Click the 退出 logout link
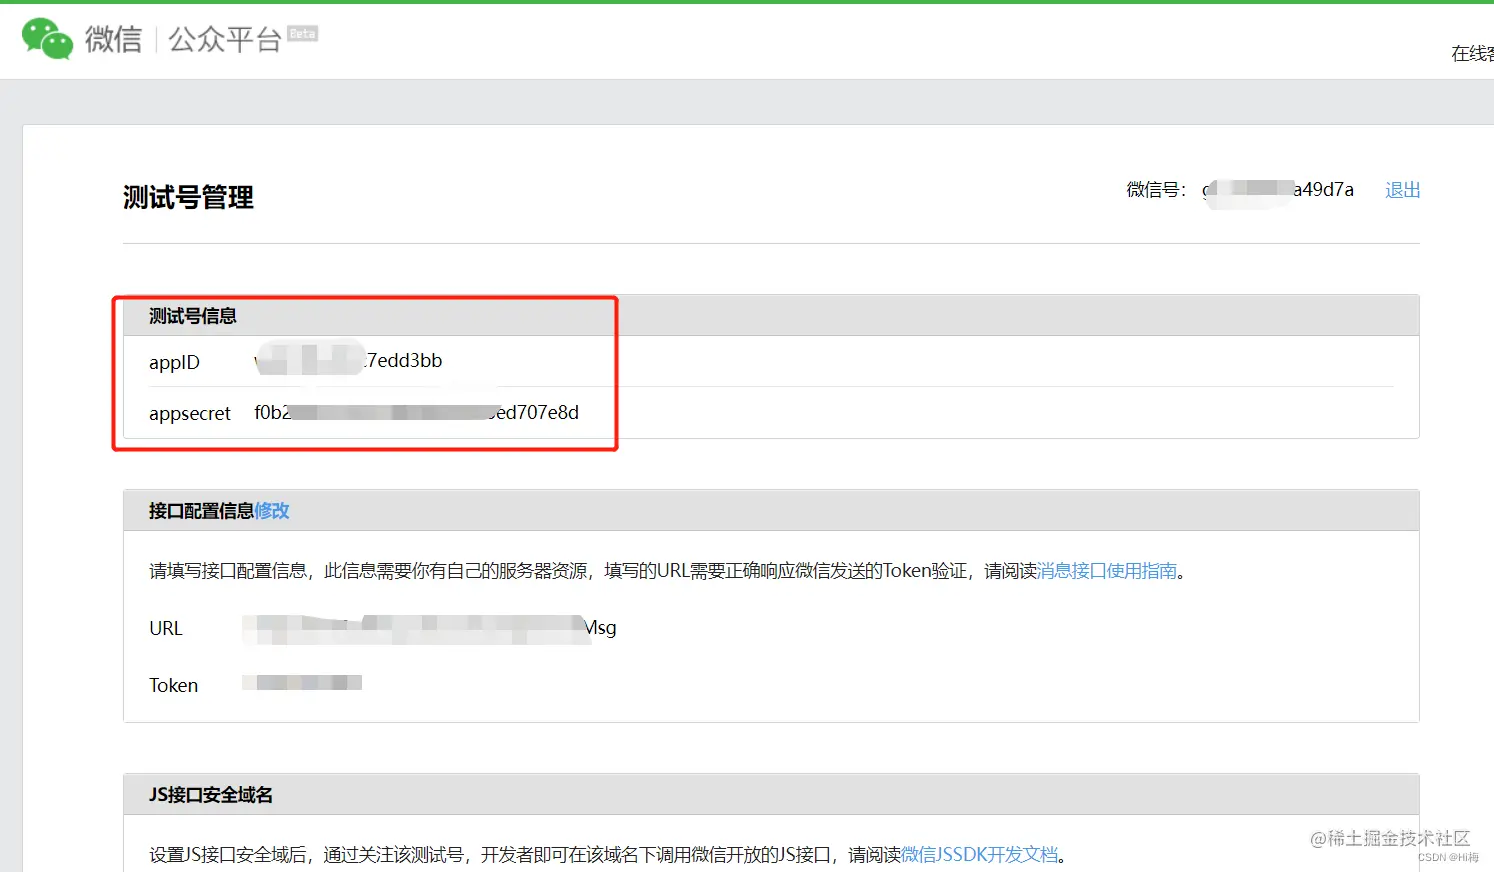The image size is (1494, 872). [1402, 190]
